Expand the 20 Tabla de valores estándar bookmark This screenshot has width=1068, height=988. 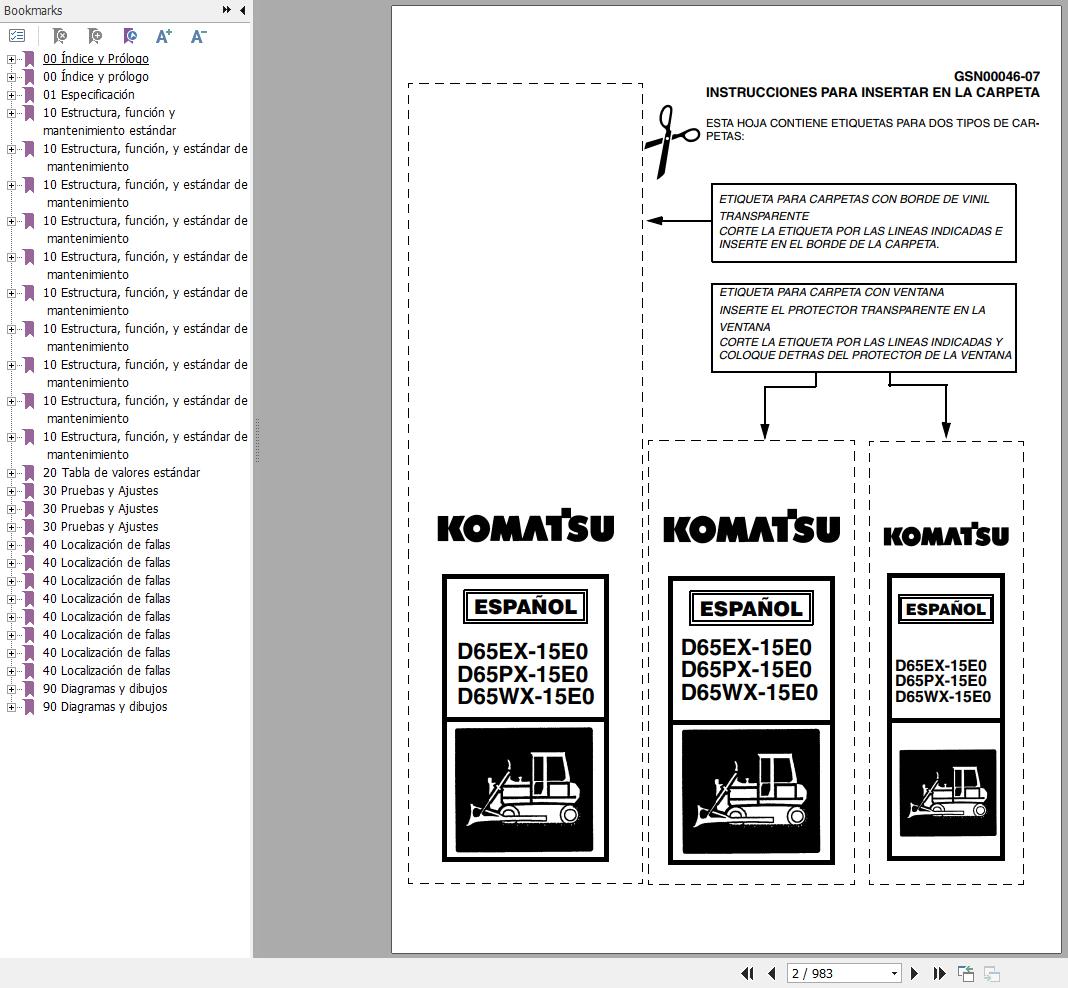(11, 473)
